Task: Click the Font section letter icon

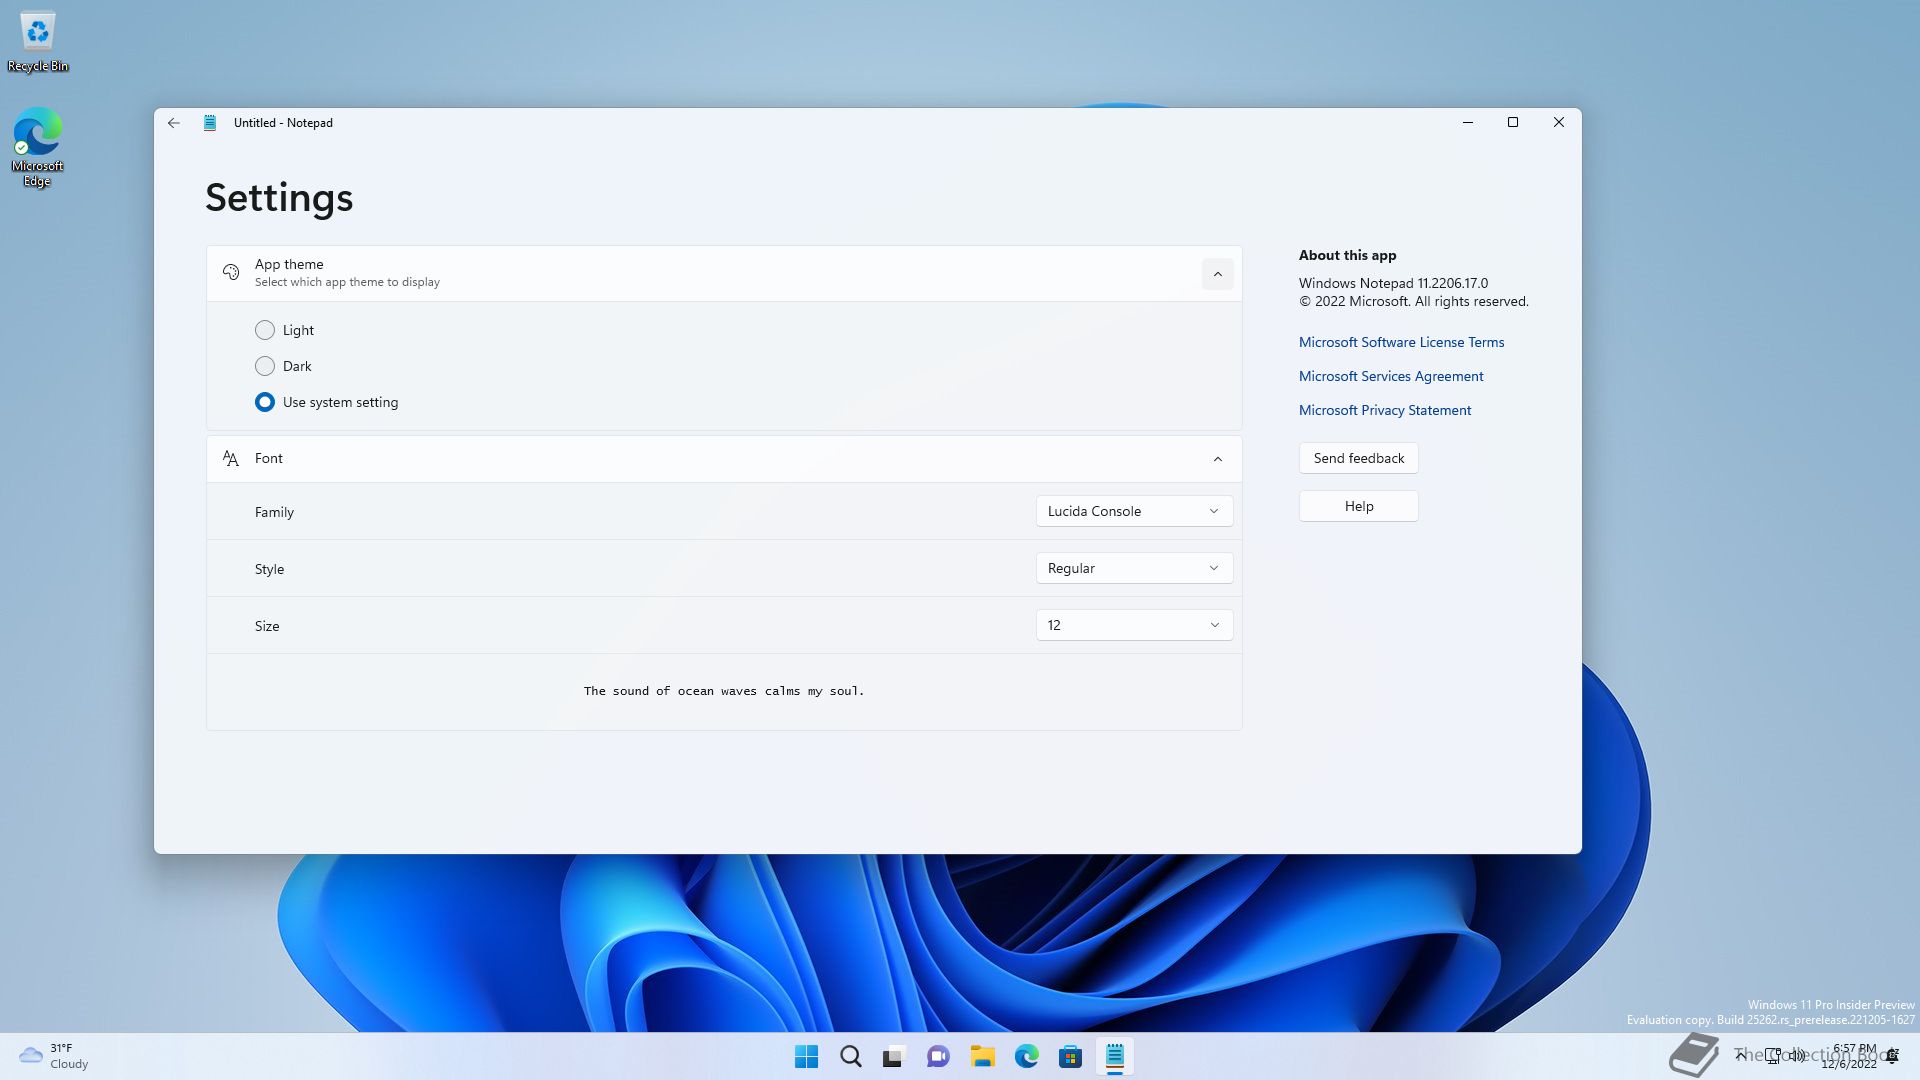Action: 231,458
